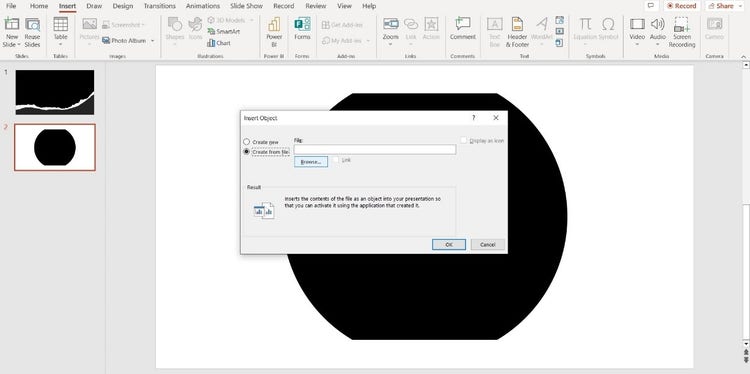
Task: Open the File menu
Action: tap(11, 6)
